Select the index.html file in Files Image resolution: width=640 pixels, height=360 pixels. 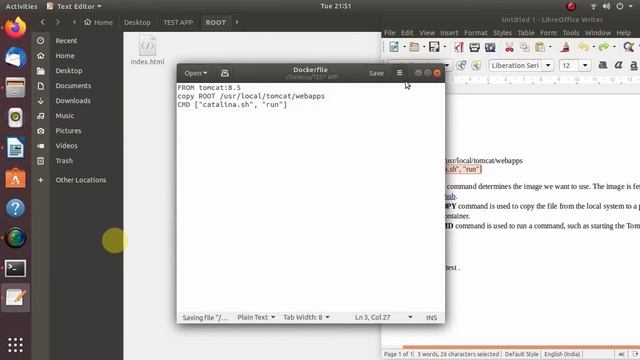click(147, 50)
